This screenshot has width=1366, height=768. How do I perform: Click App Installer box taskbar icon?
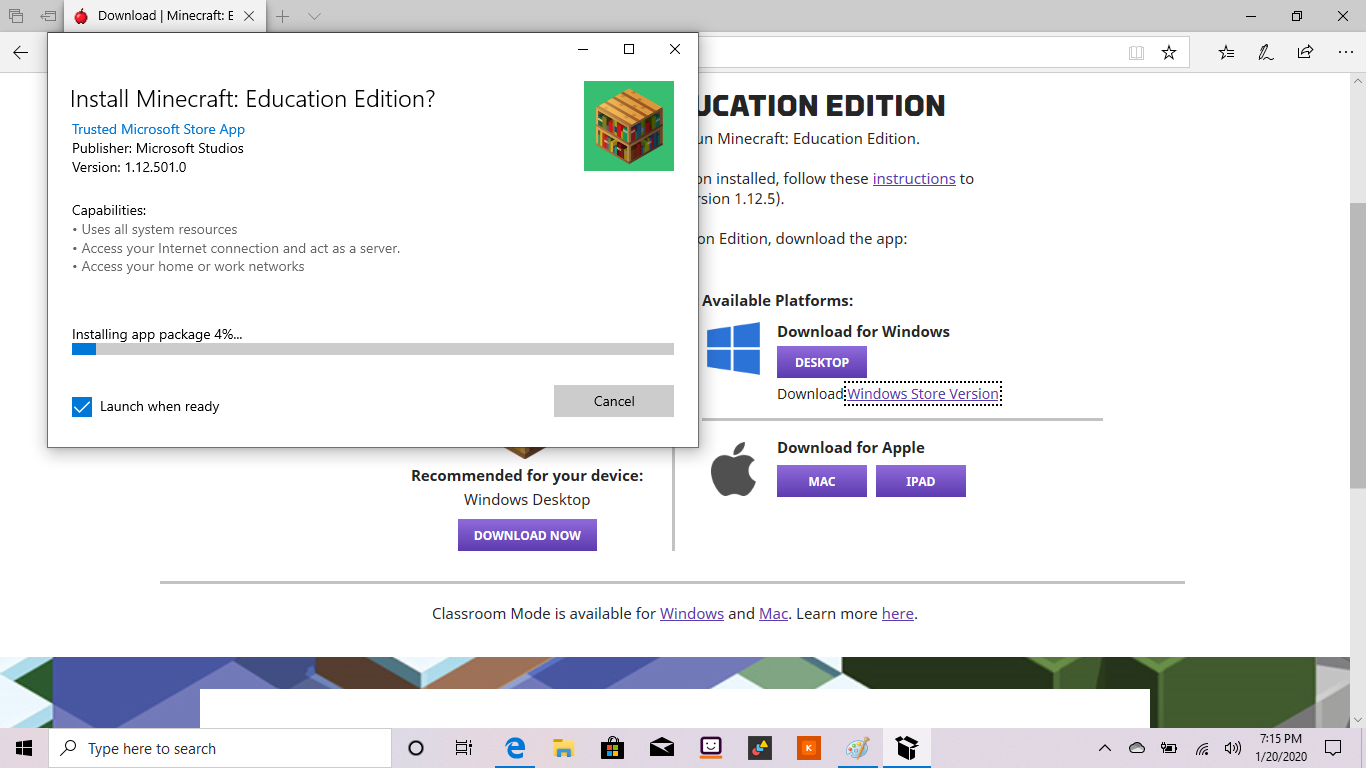[906, 748]
